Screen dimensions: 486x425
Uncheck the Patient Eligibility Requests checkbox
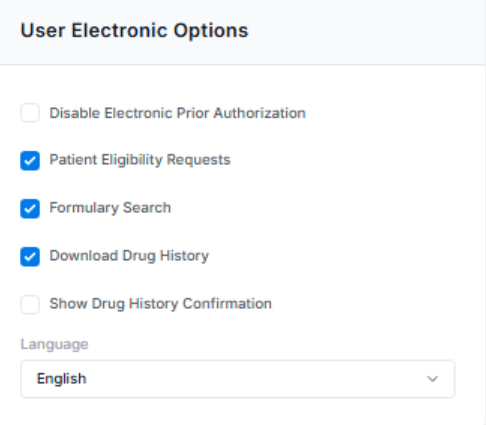click(30, 161)
